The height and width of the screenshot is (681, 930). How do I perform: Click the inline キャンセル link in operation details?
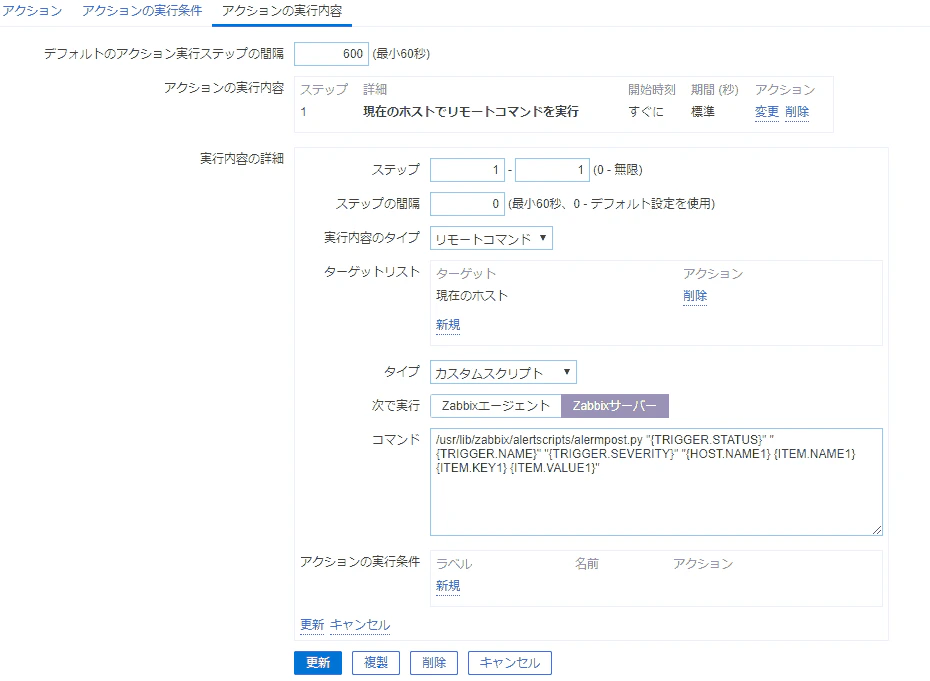(360, 625)
